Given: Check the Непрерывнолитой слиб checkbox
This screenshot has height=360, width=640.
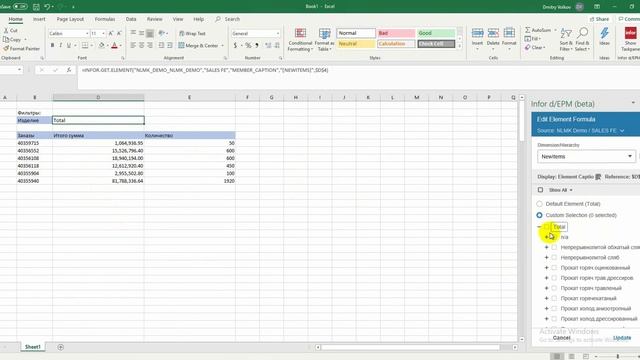Looking at the screenshot, I should tap(554, 258).
